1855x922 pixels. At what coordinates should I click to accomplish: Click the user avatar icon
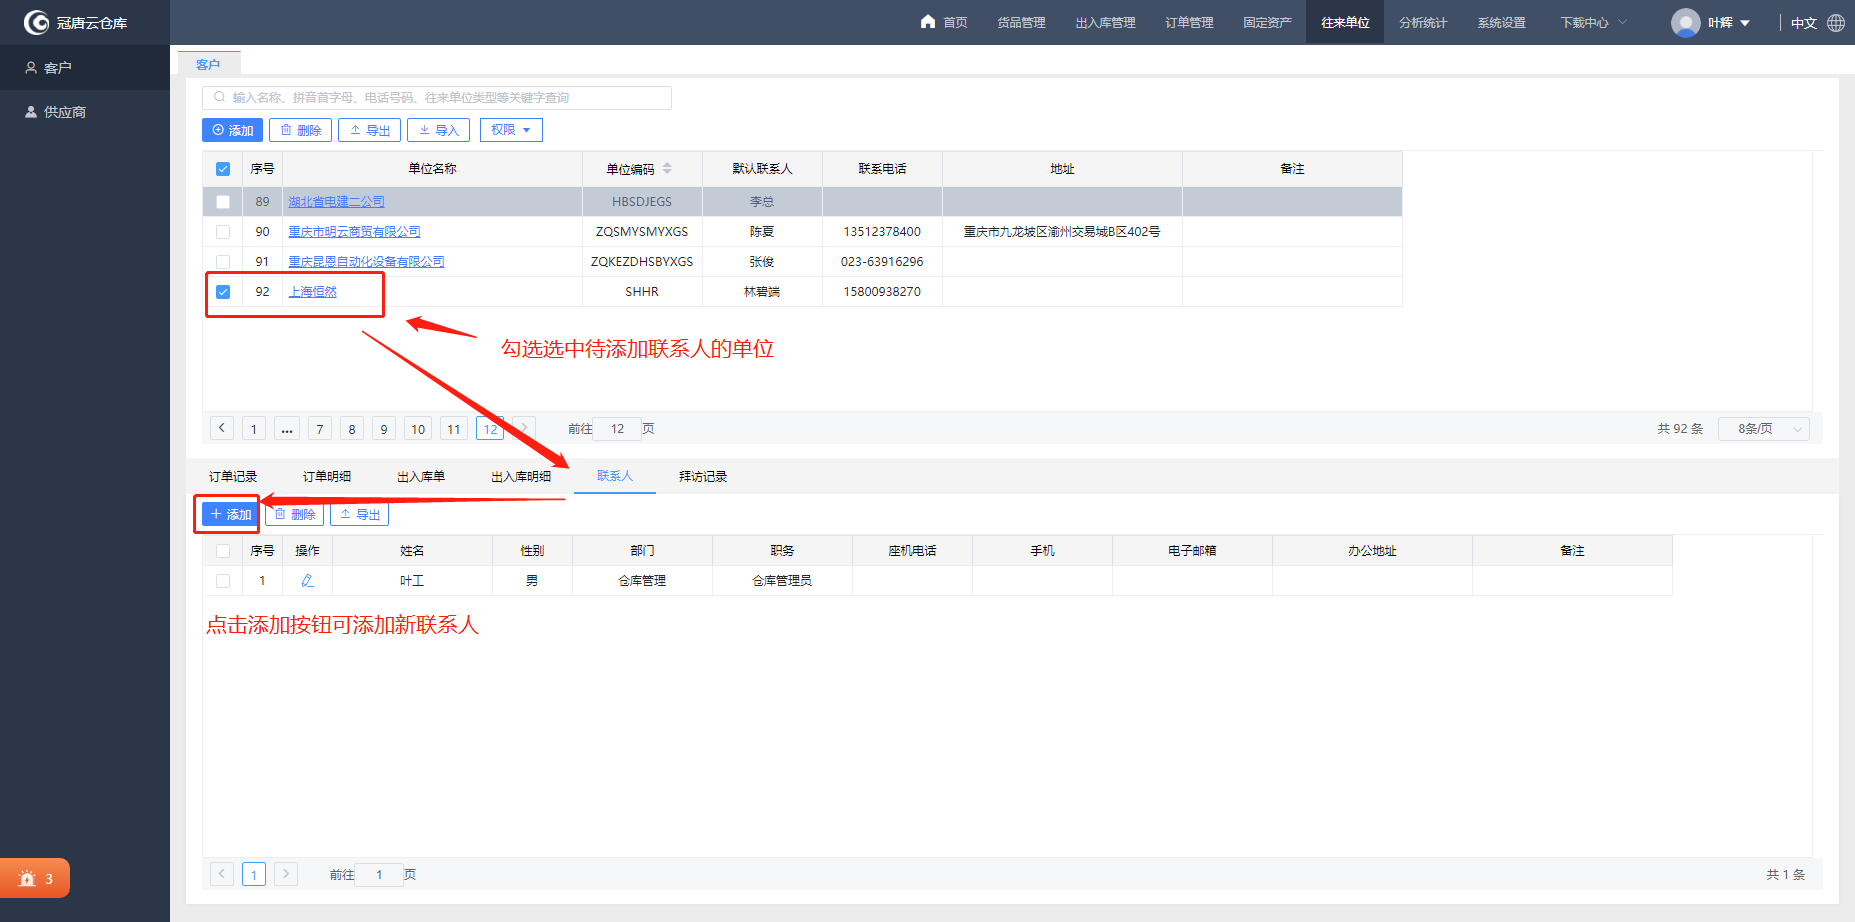point(1685,22)
